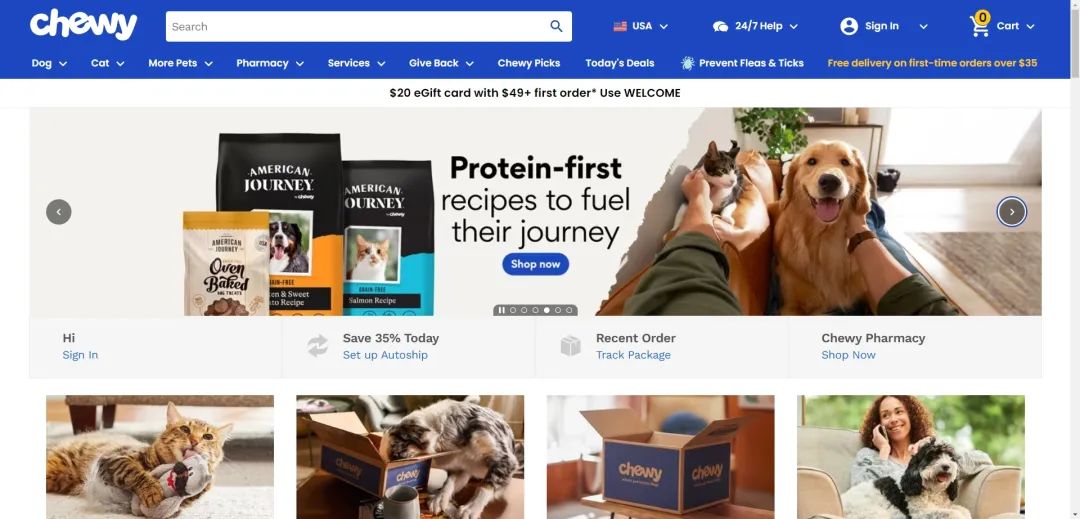The image size is (1080, 519).
Task: Click the USA flag icon
Action: (620, 26)
